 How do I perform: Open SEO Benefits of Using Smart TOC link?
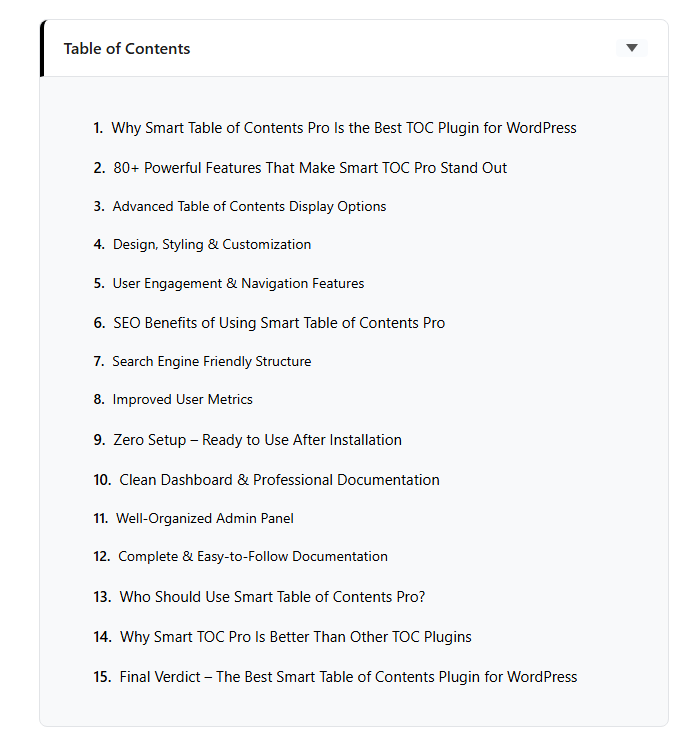pos(279,323)
